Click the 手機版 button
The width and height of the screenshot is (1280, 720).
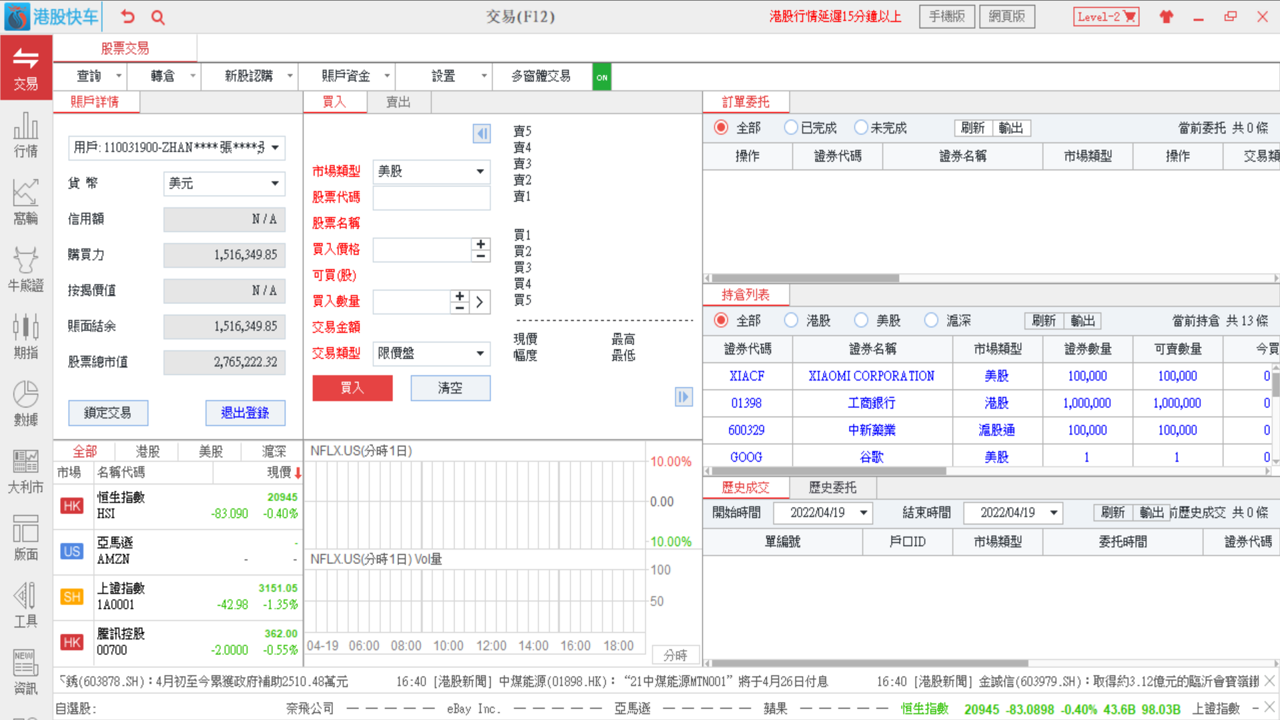[946, 17]
